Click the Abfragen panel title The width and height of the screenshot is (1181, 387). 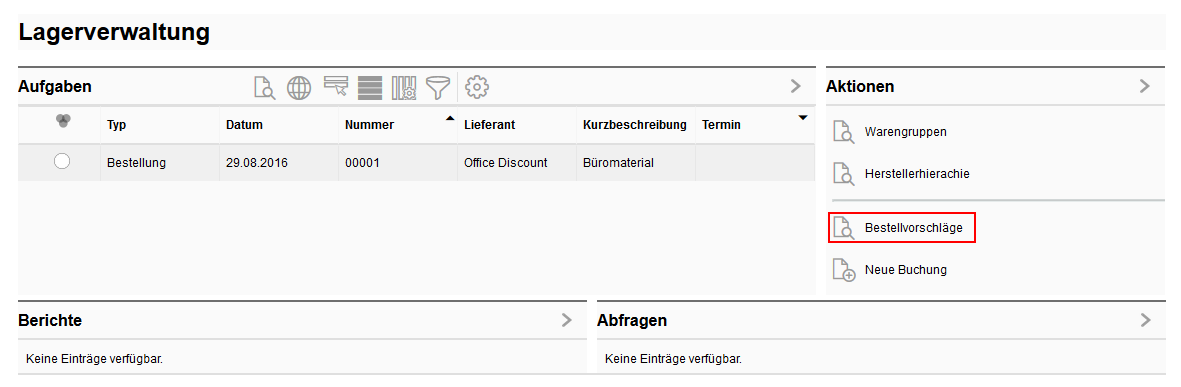[x=632, y=321]
